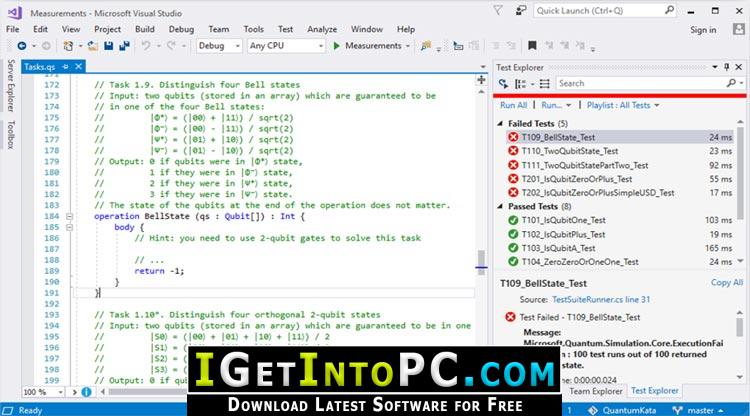The image size is (750, 416).
Task: Click the QuantumKata repository in status bar
Action: (x=622, y=410)
